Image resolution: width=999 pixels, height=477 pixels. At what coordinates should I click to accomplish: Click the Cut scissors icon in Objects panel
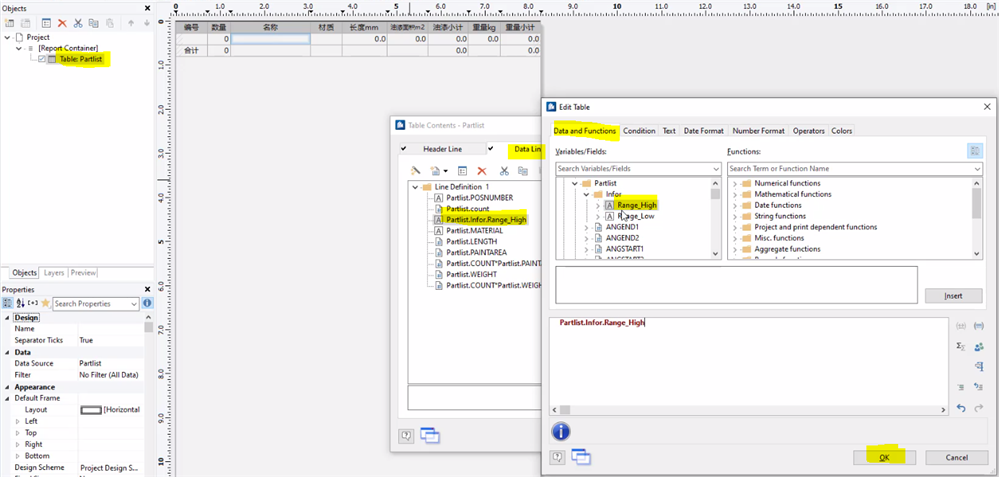click(78, 23)
